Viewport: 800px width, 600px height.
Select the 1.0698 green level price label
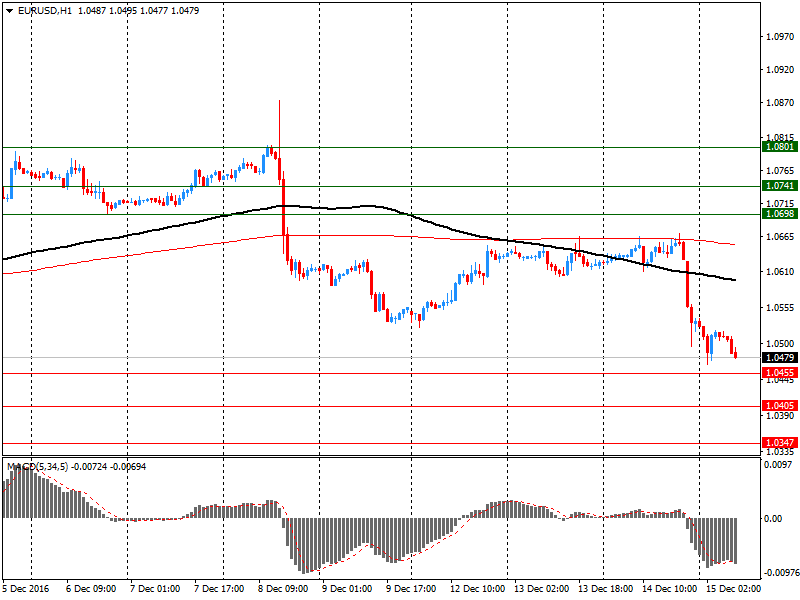[779, 214]
